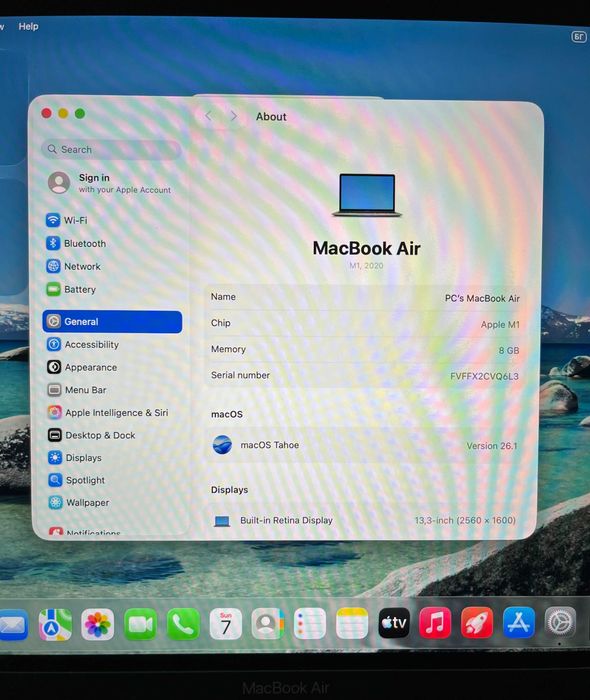Open the Help menu
The height and width of the screenshot is (700, 590).
[28, 26]
